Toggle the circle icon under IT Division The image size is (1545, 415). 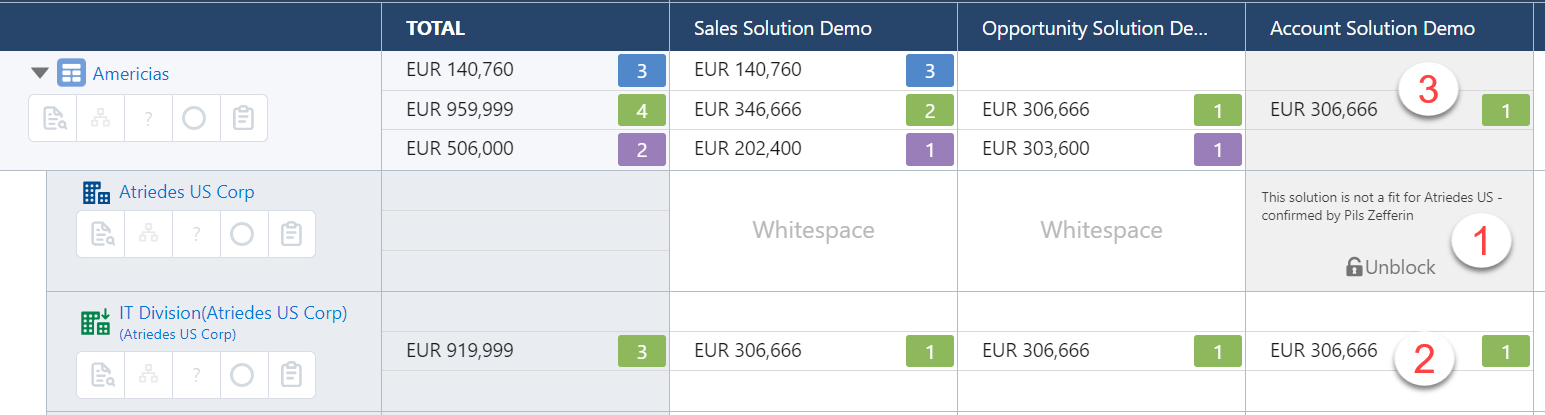(x=242, y=375)
